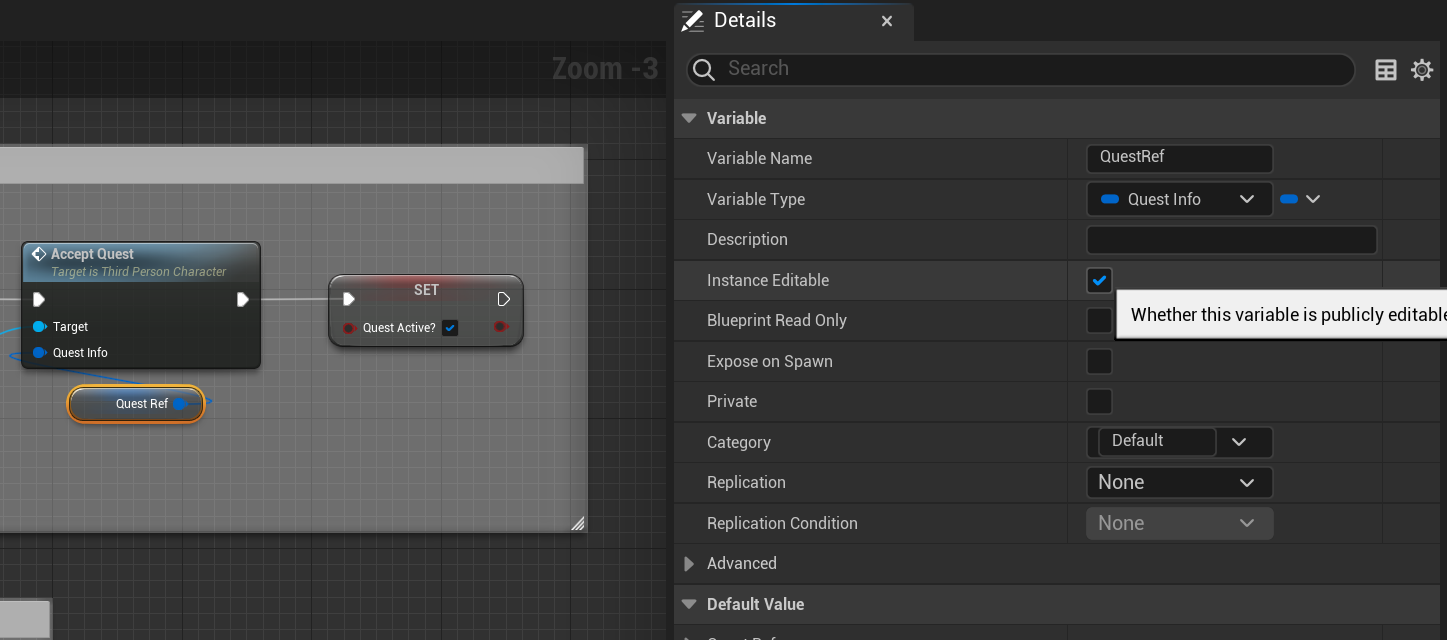Open the Replication dropdown
1447x640 pixels.
click(1179, 483)
